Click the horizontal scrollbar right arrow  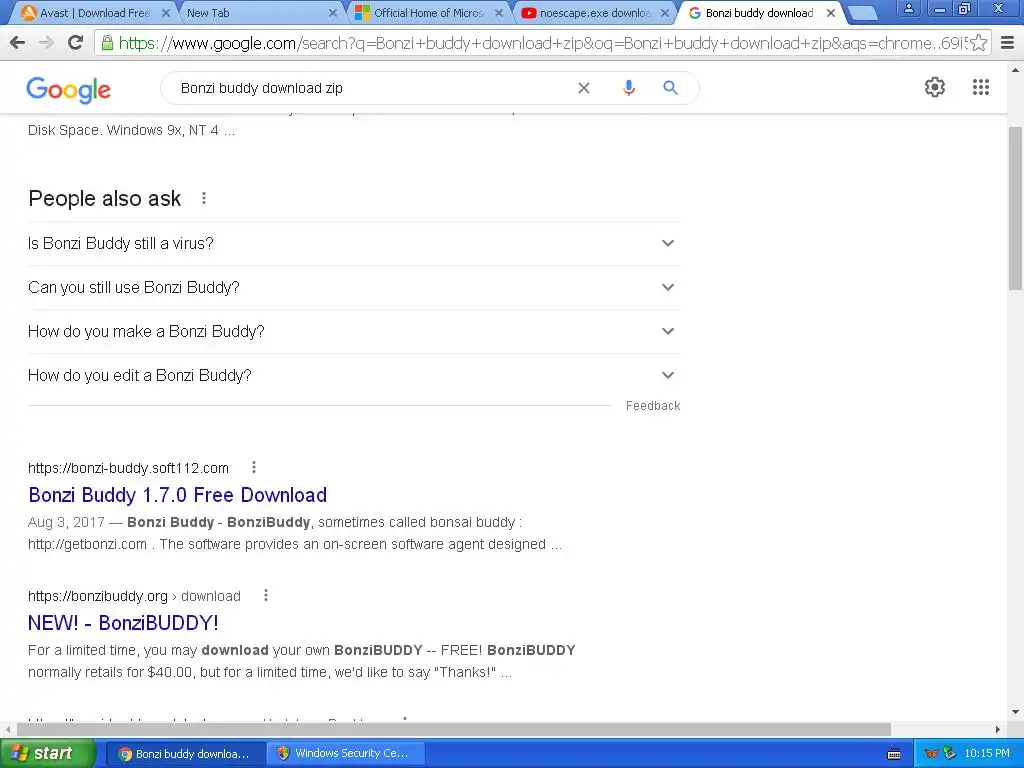[998, 729]
